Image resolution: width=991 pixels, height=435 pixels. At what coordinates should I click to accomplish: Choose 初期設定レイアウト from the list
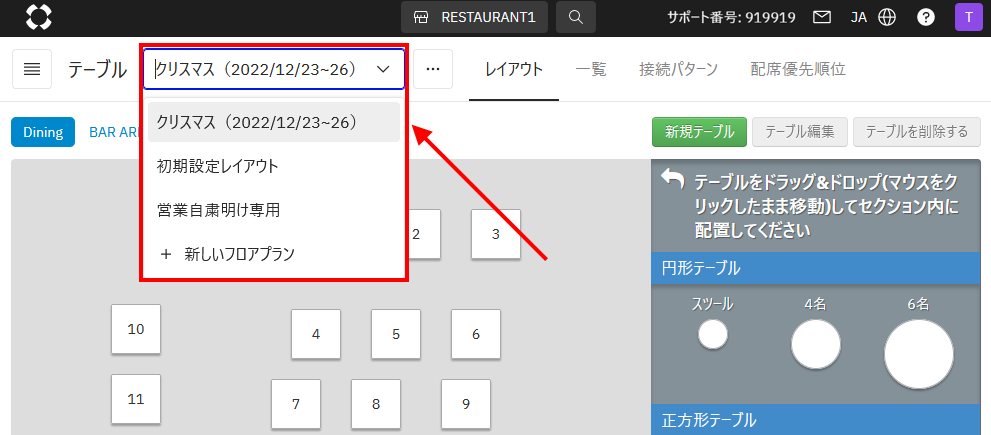tap(218, 166)
